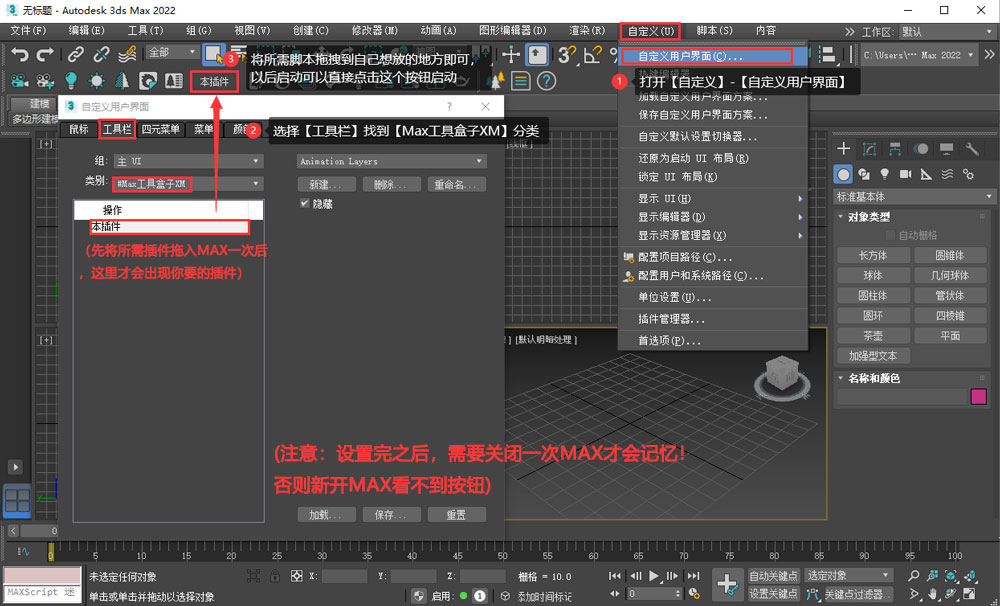This screenshot has width=1000, height=606.
Task: Activate the Select and Link chain icon
Action: (x=76, y=55)
